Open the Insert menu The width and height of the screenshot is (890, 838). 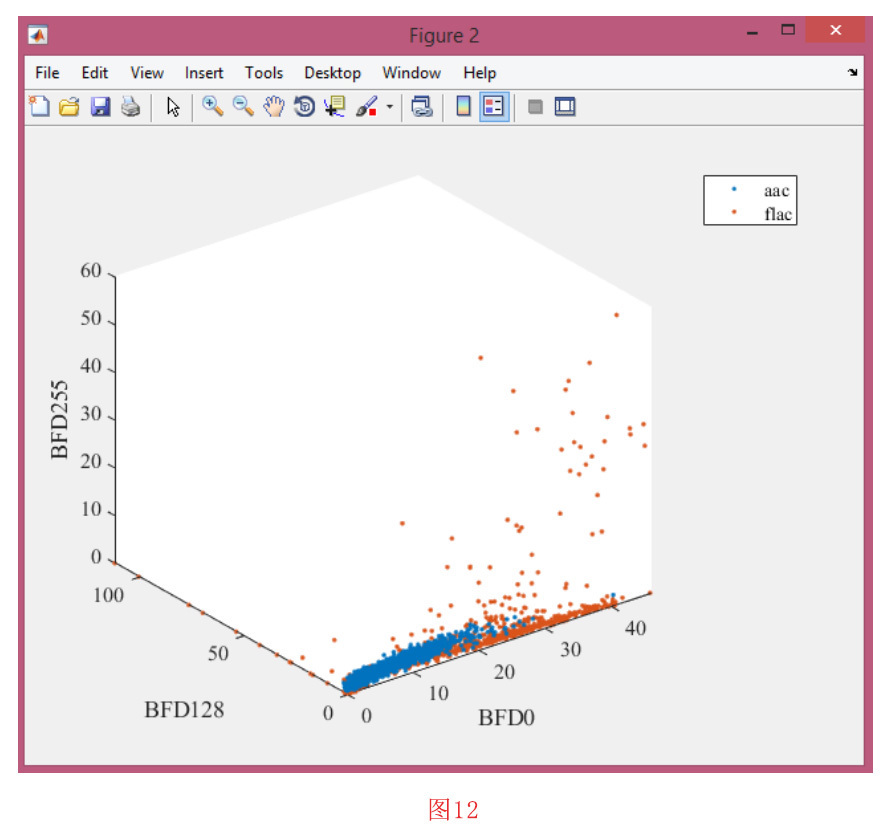pos(204,73)
